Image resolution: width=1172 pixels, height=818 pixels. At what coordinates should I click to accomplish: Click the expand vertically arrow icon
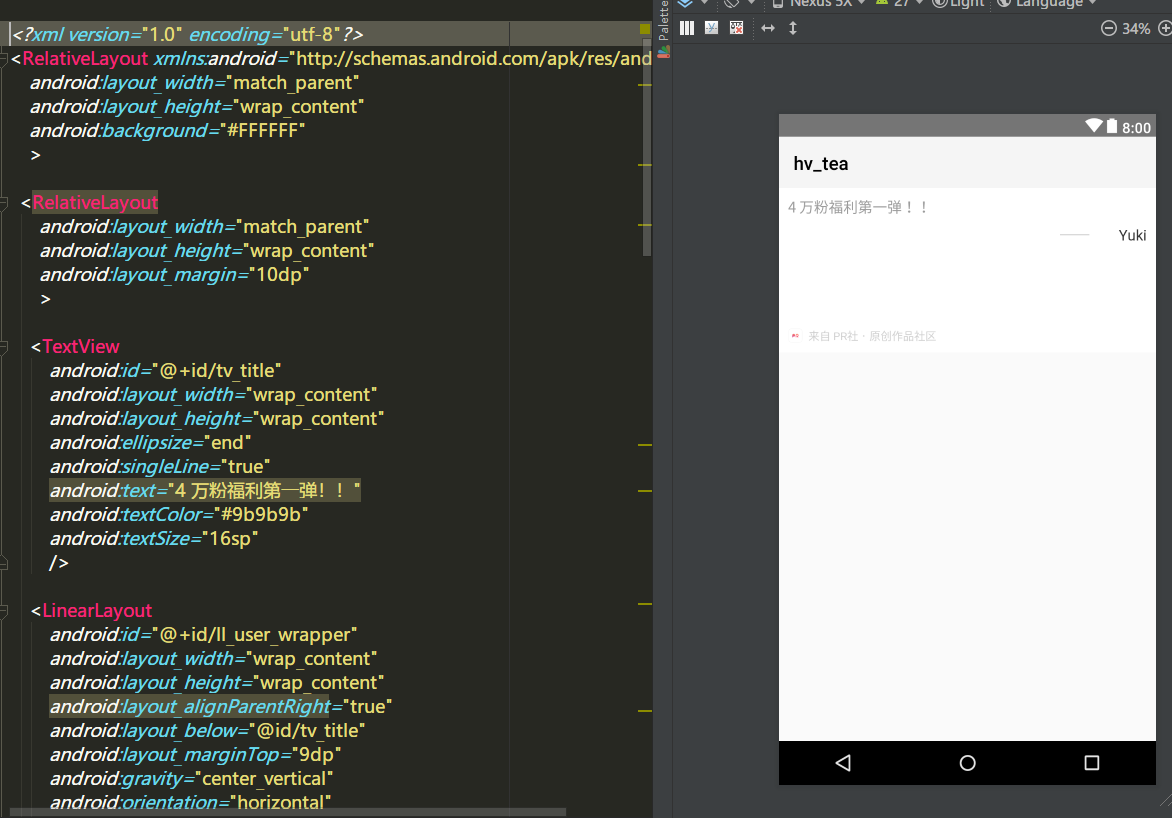[x=793, y=28]
